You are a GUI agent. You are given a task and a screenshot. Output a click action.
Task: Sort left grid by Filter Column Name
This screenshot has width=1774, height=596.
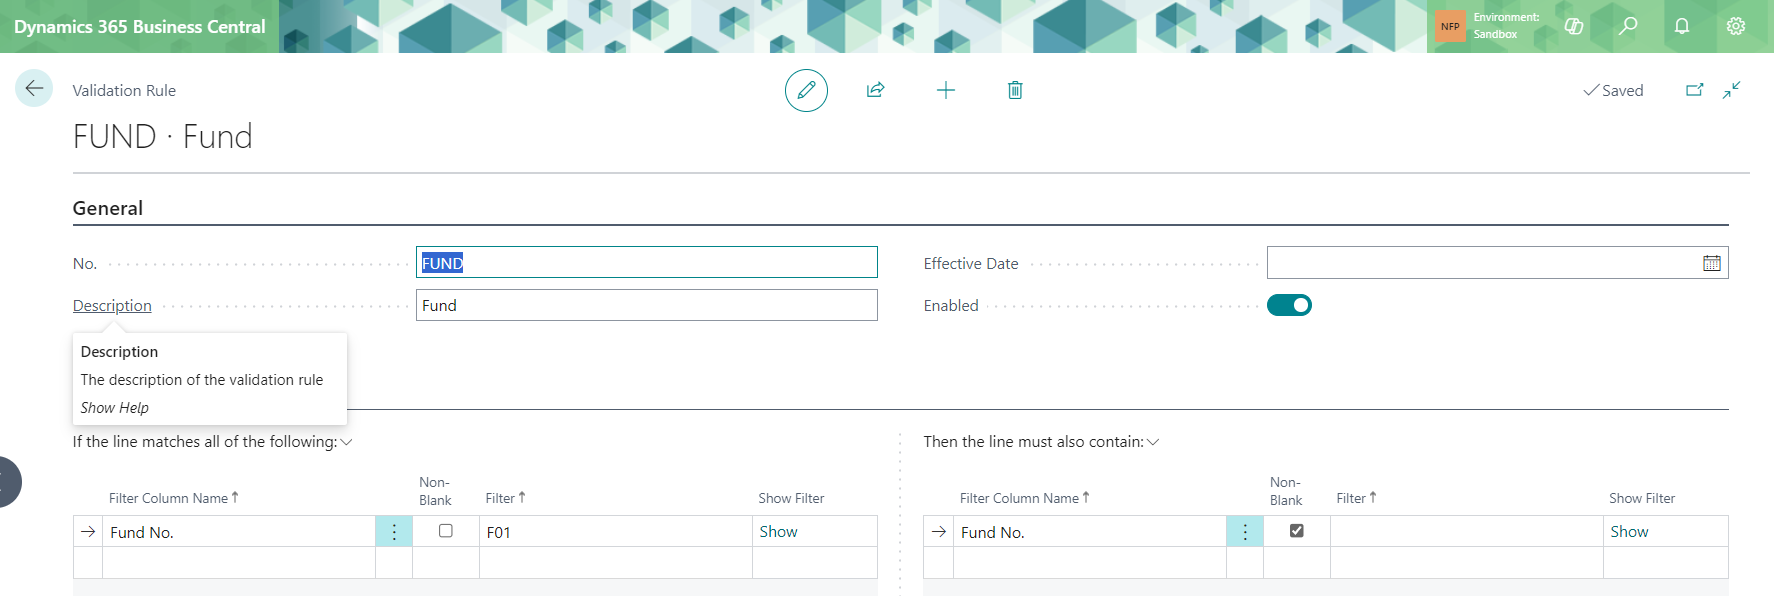tap(174, 498)
